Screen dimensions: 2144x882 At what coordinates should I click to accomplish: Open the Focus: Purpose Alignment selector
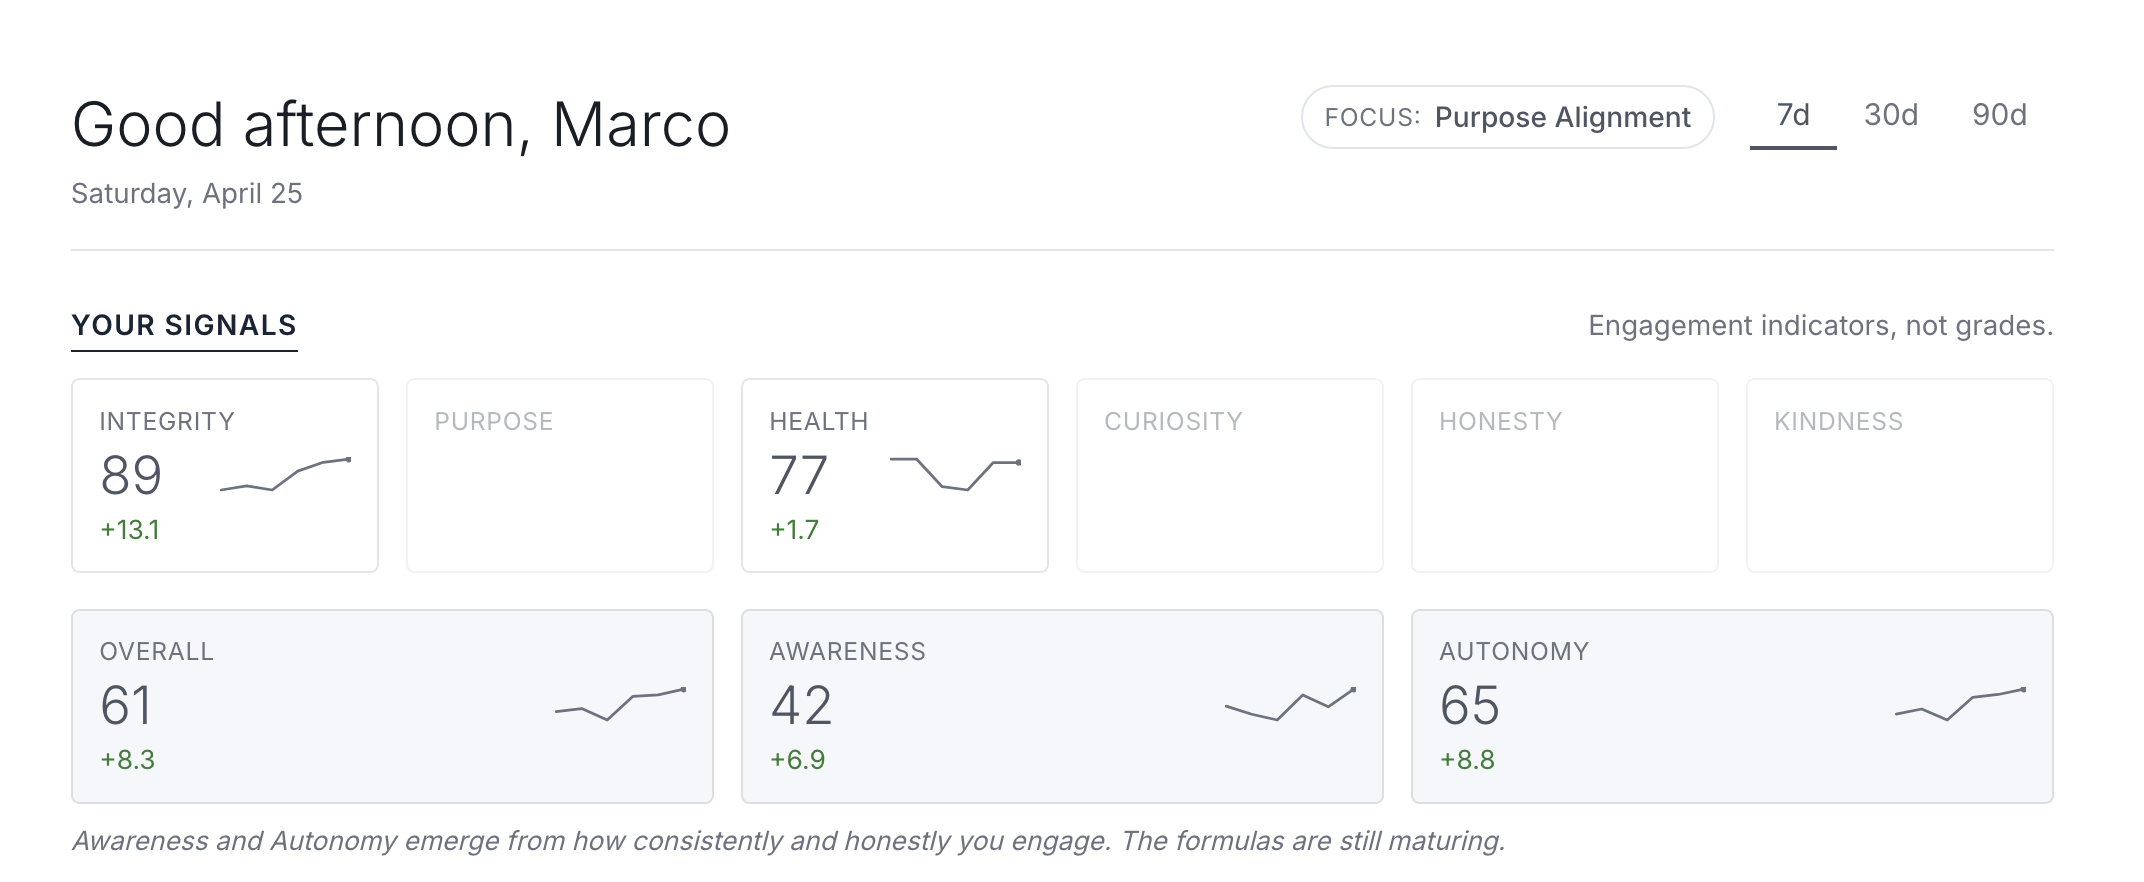1507,118
